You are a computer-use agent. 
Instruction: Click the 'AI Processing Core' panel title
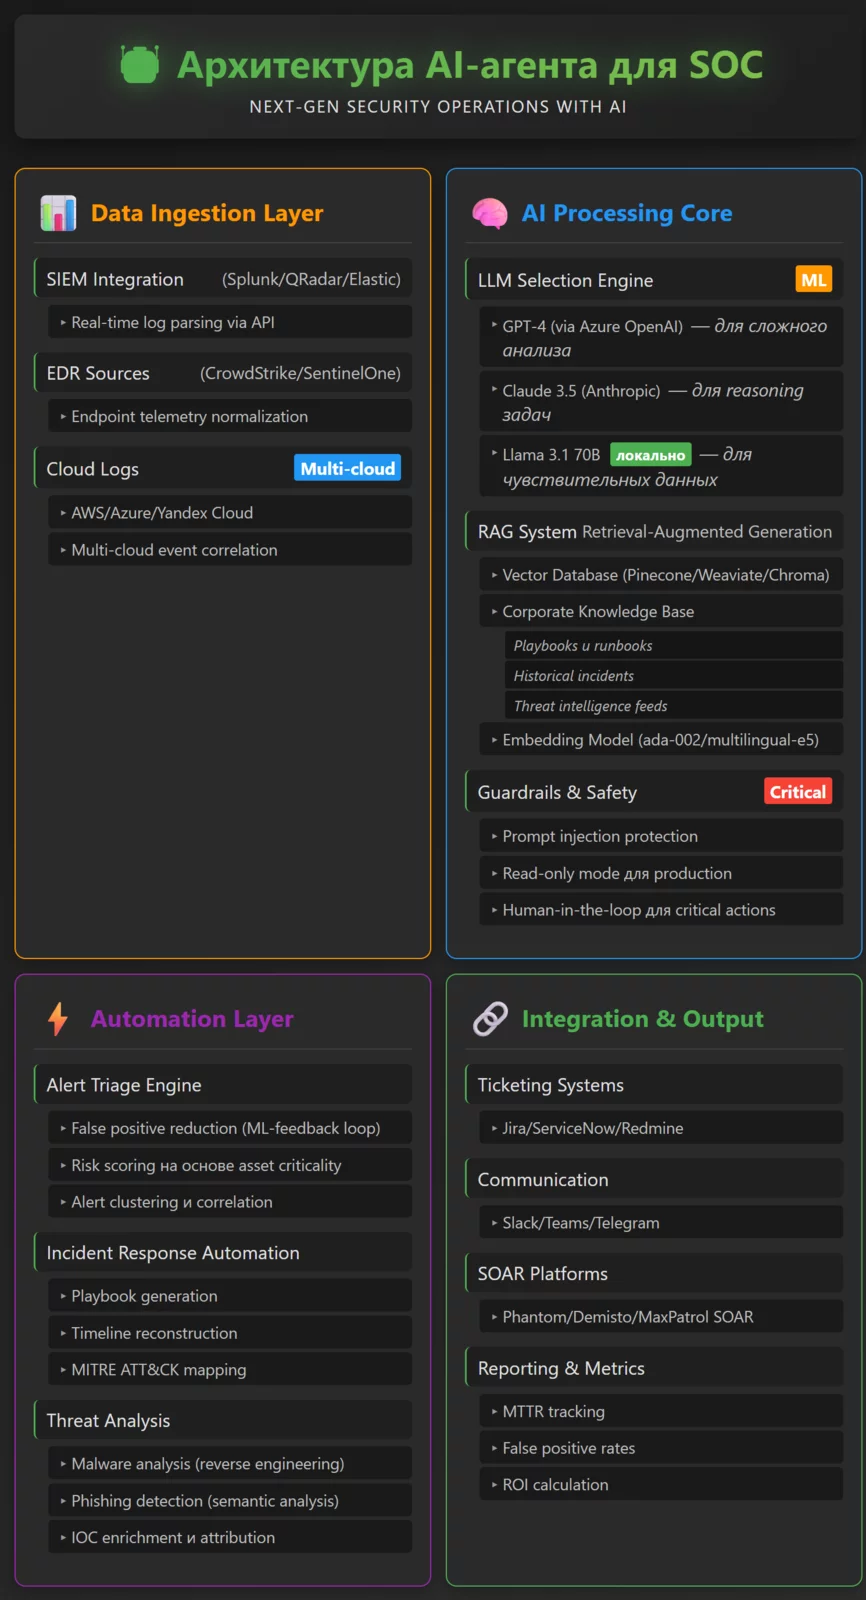click(x=627, y=213)
